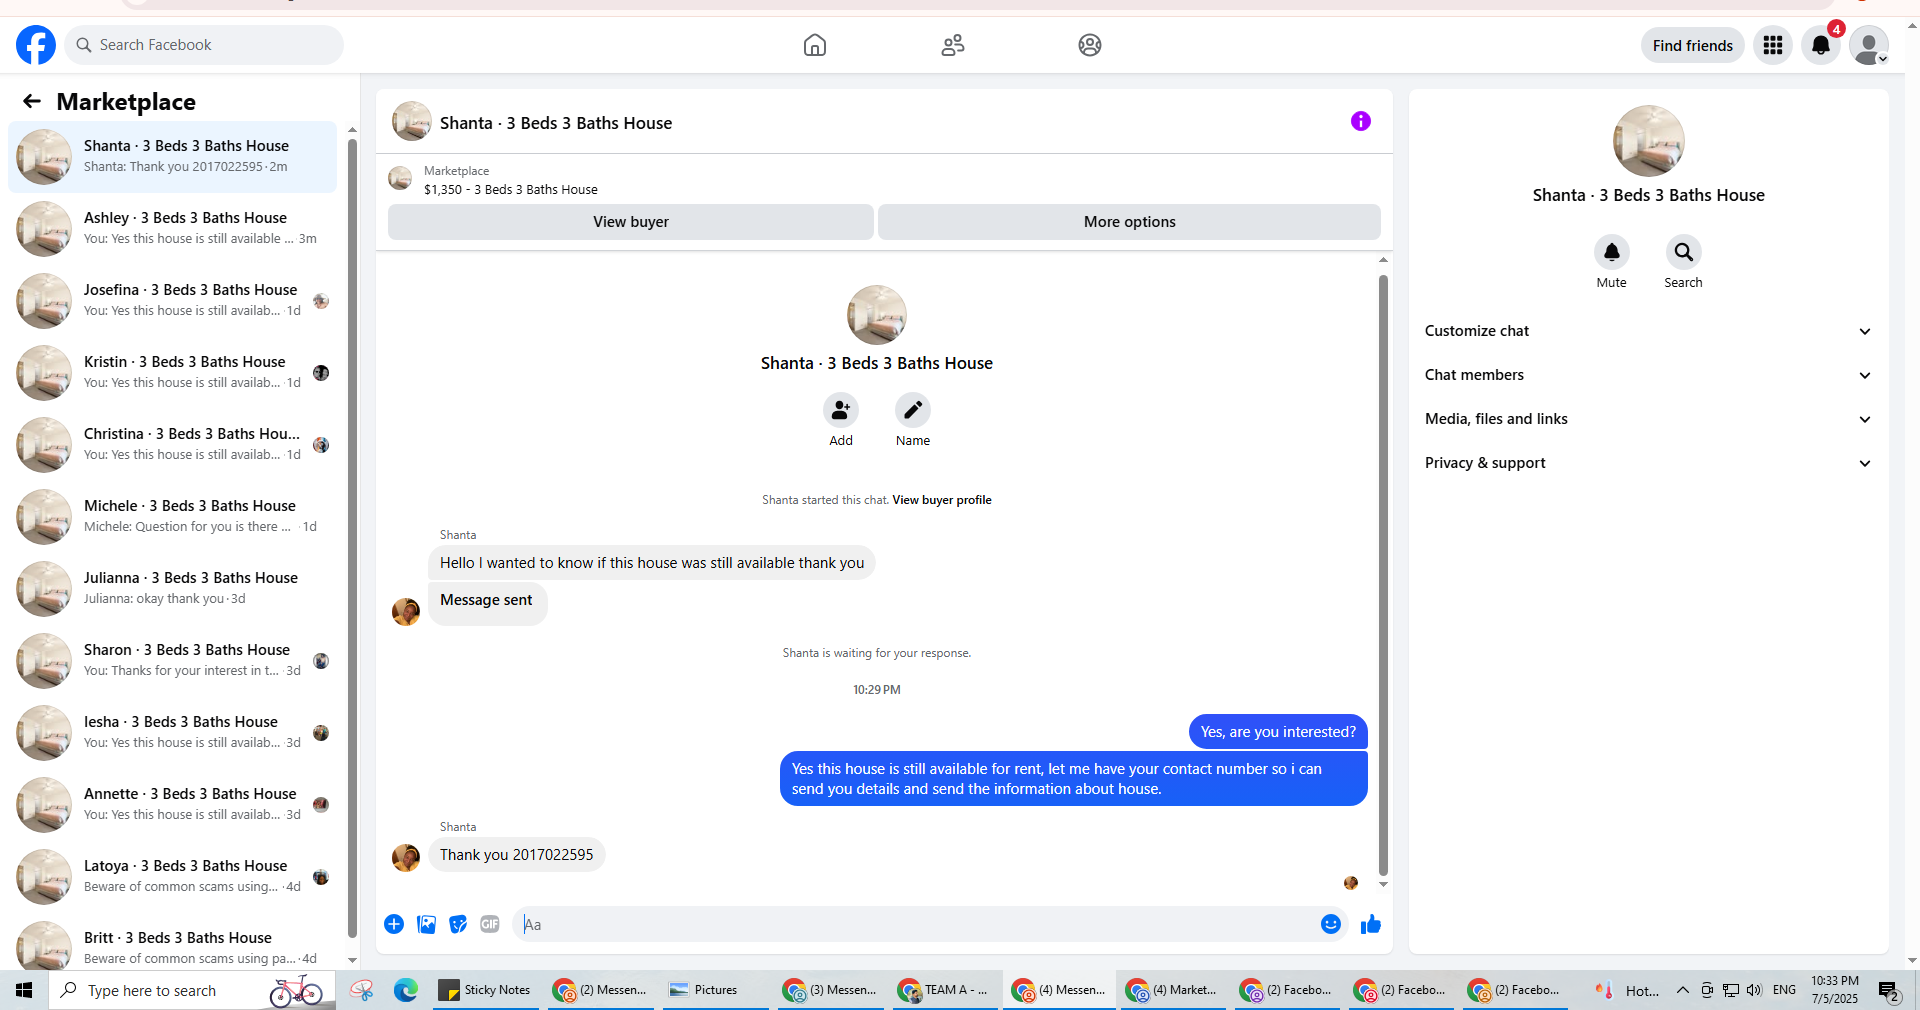This screenshot has height=1010, width=1920.
Task: Search in conversation magnifier icon
Action: click(1683, 252)
